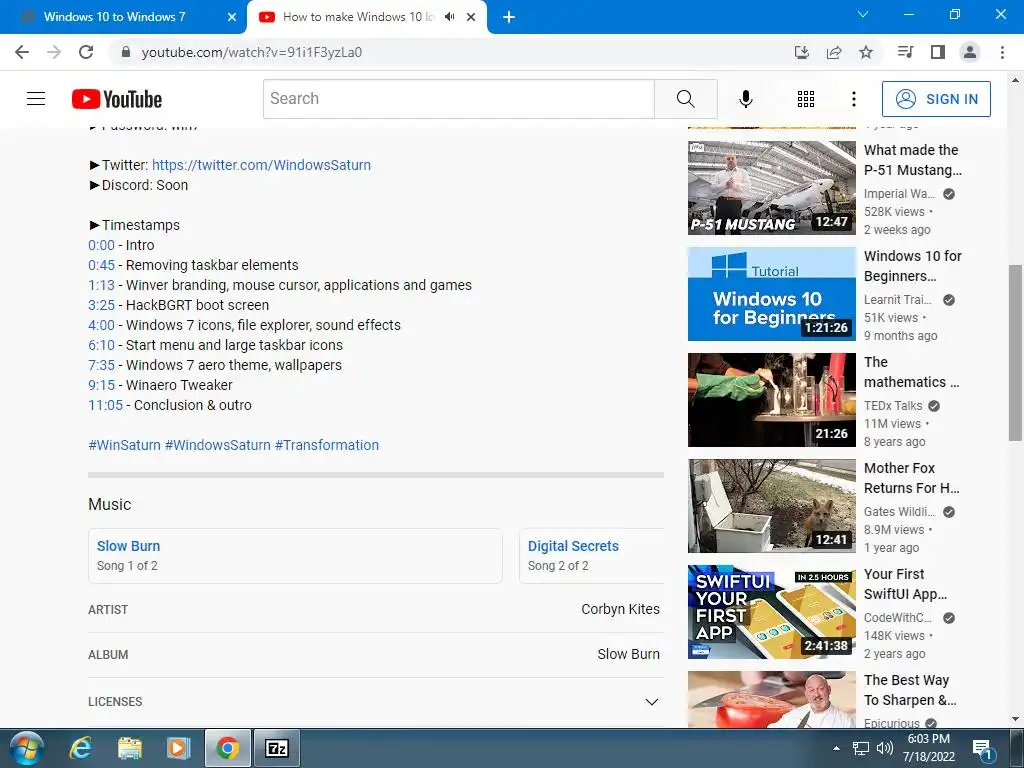Screen dimensions: 1024x768
Task: Start voice search with microphone icon
Action: pyautogui.click(x=745, y=99)
